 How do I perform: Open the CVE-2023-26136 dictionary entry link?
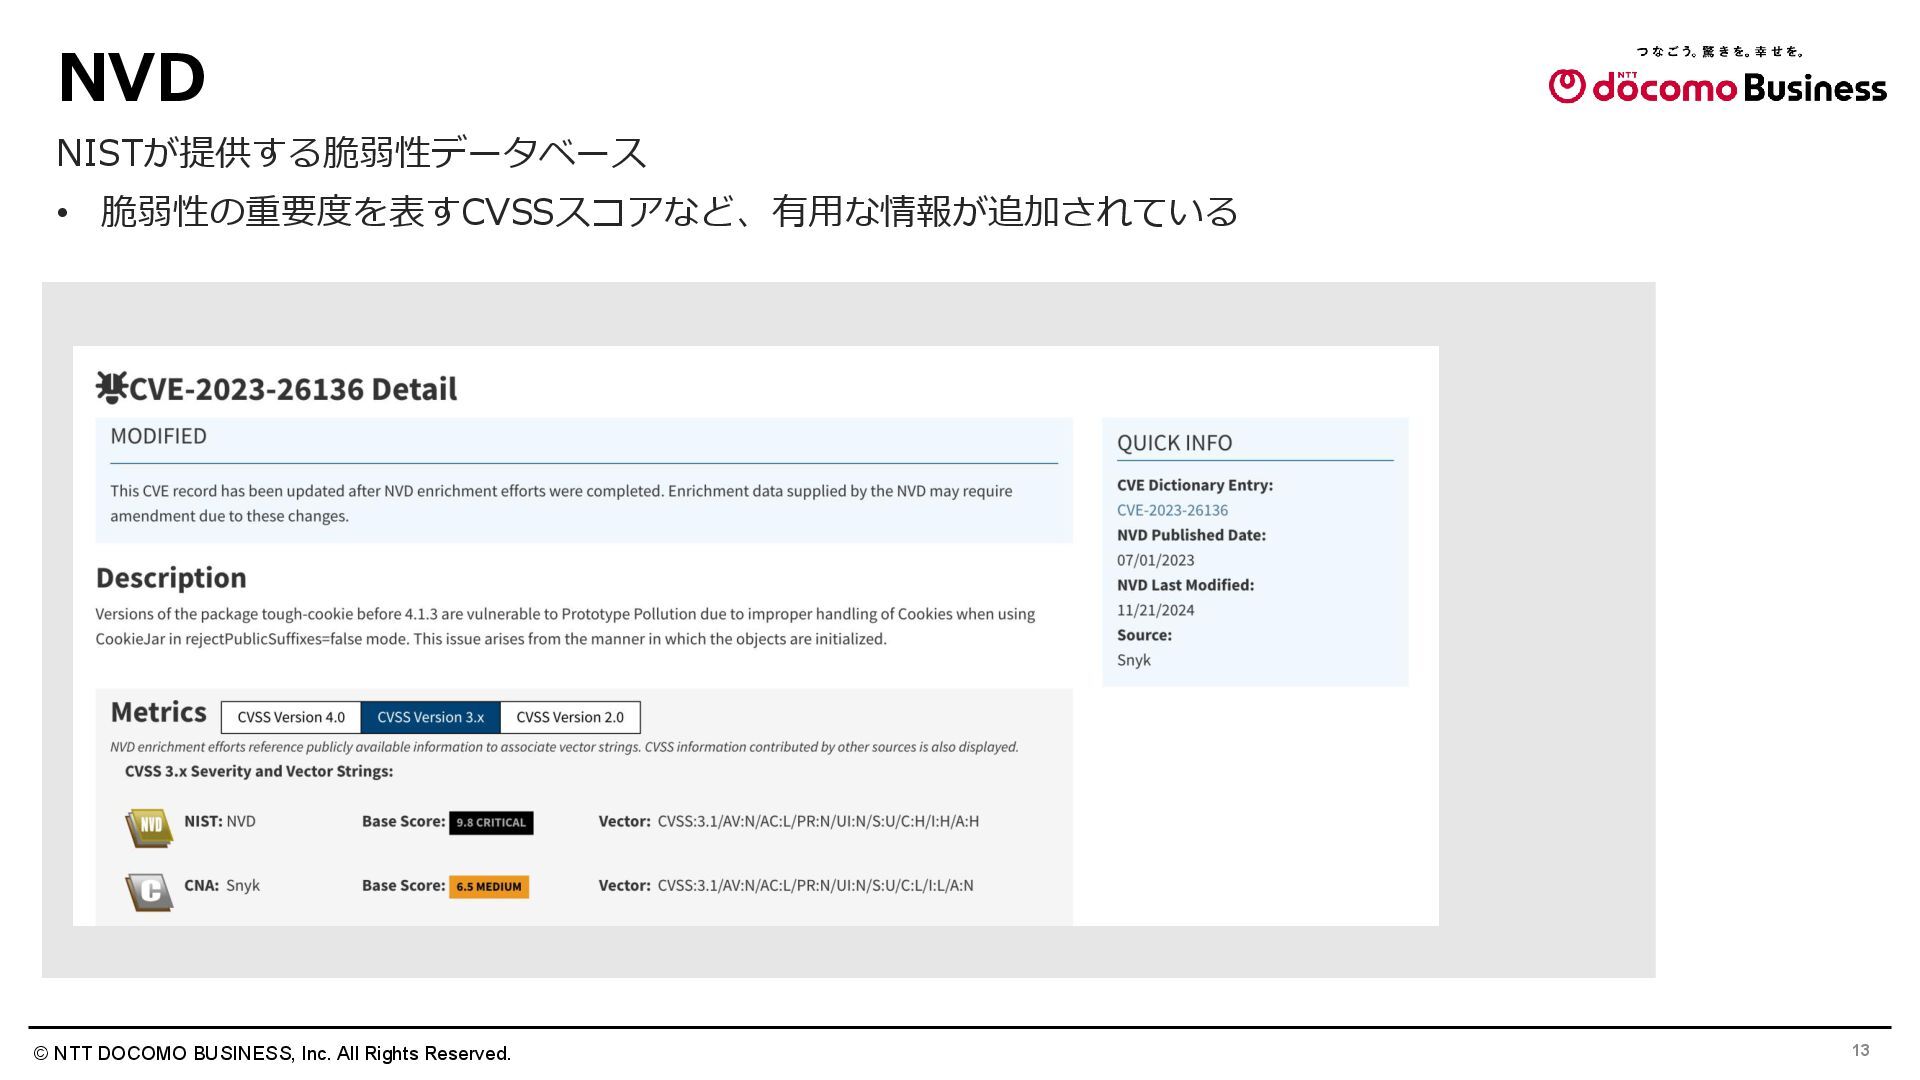[x=1172, y=510]
